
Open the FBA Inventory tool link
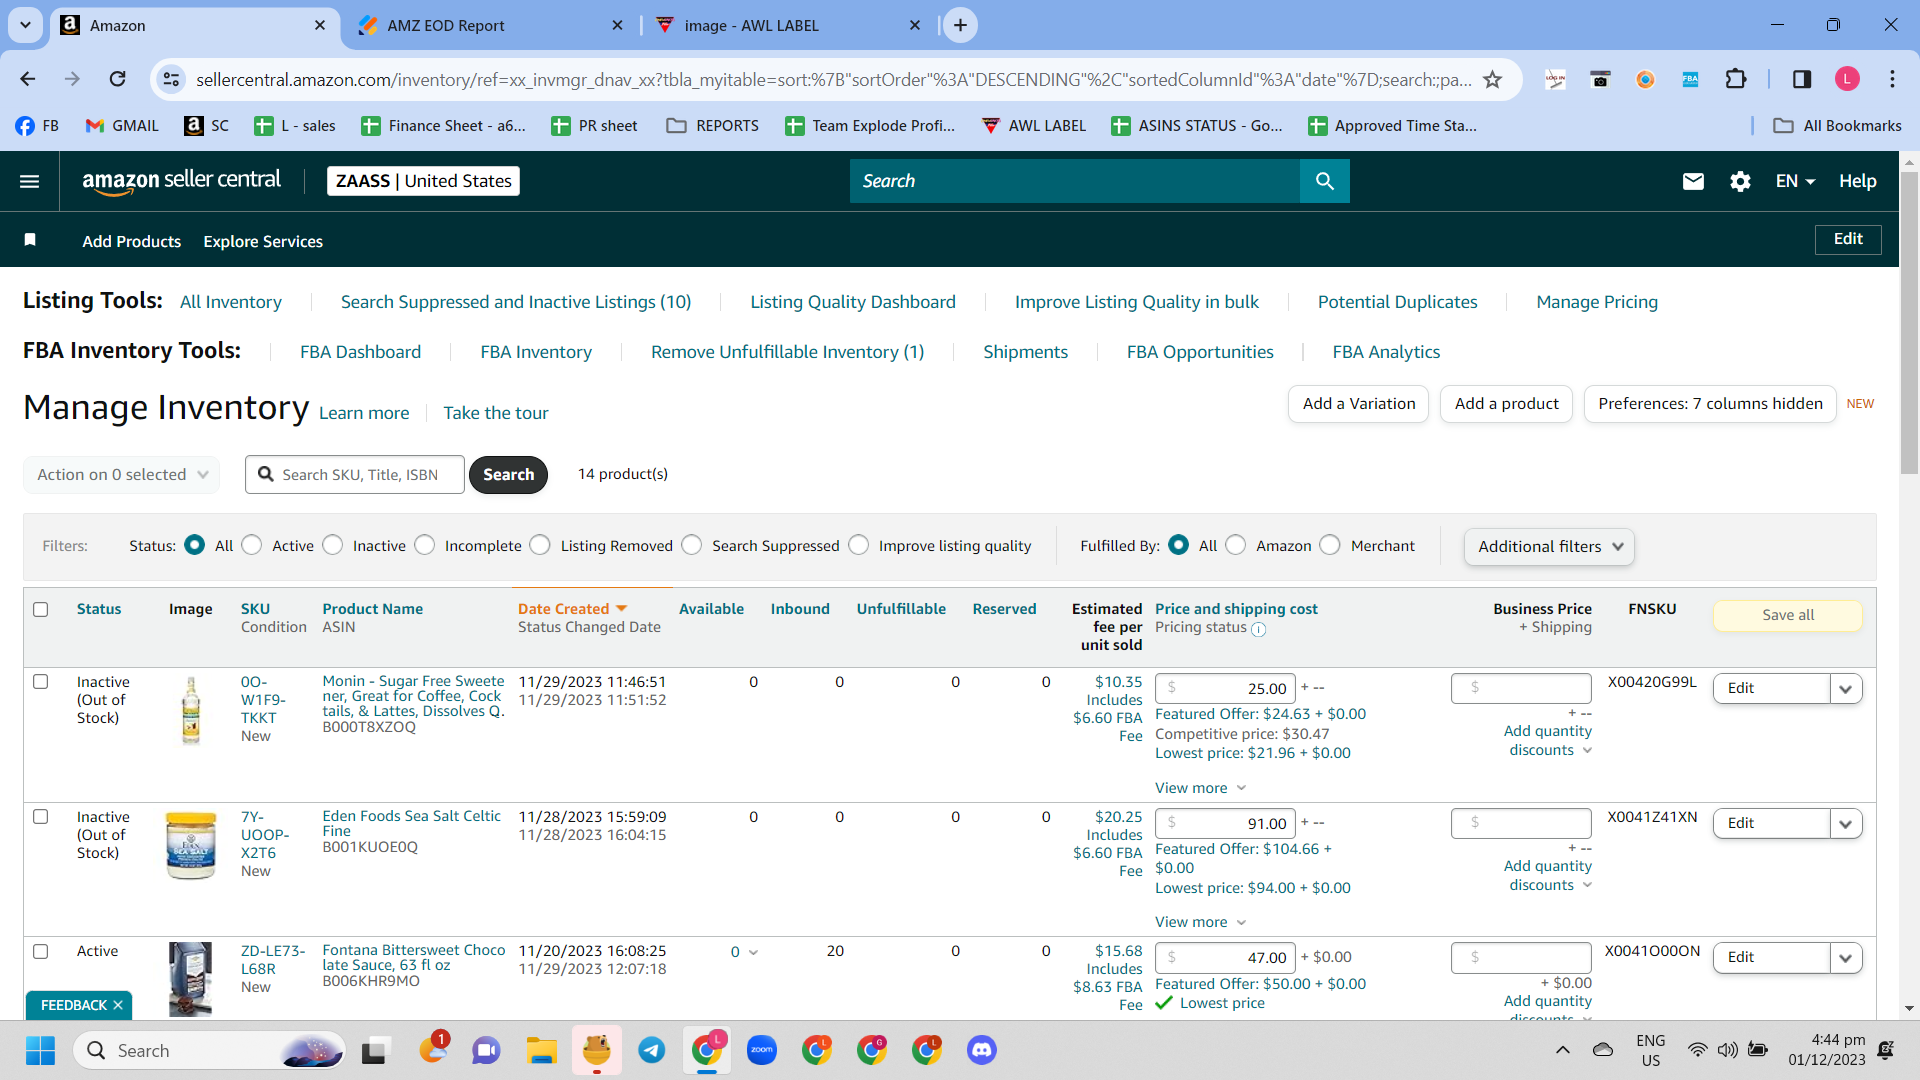536,352
